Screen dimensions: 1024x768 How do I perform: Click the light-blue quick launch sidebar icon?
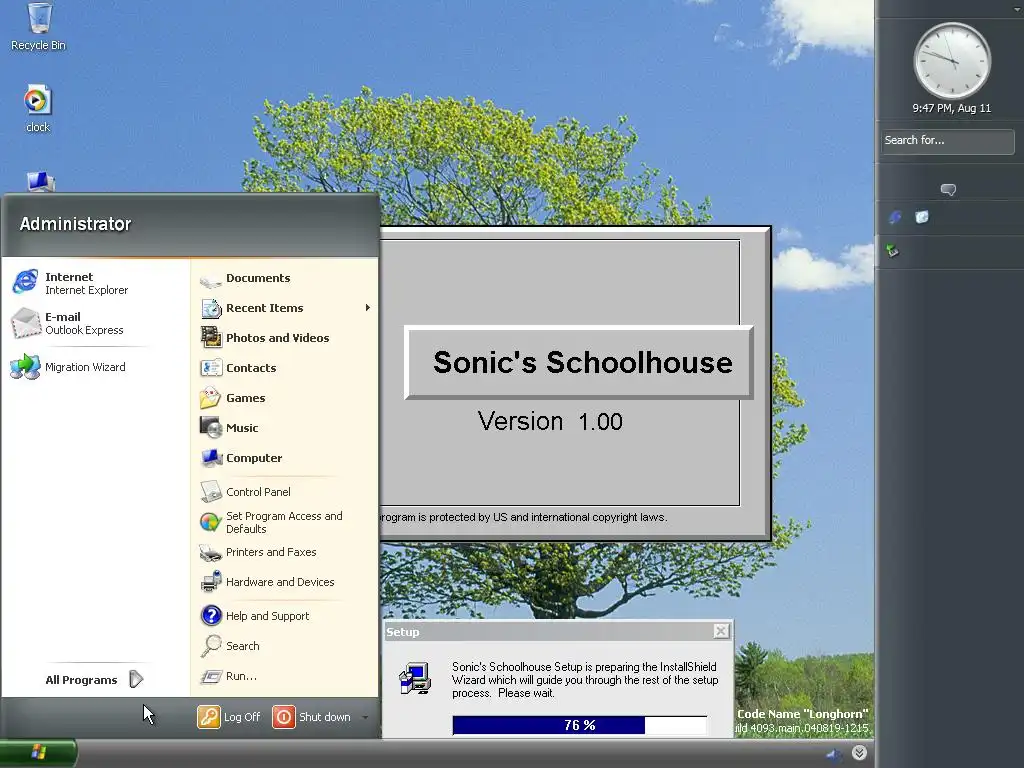pos(921,217)
